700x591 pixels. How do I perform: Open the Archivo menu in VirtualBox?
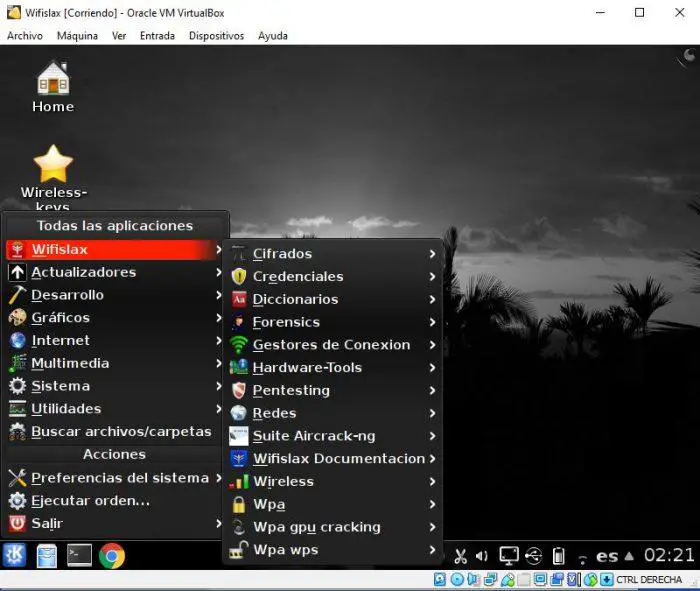point(25,36)
